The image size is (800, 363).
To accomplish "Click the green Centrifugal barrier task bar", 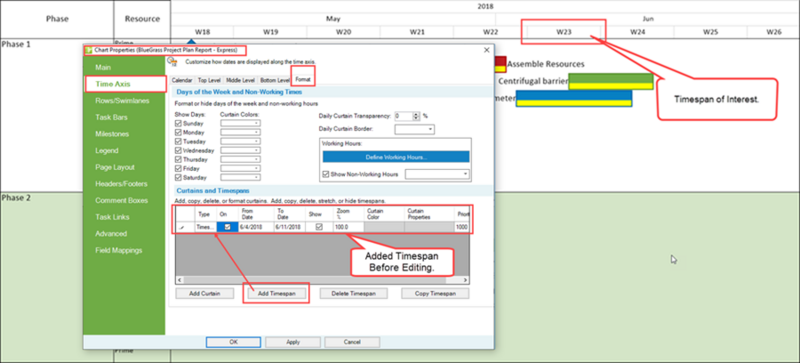I will 611,81.
